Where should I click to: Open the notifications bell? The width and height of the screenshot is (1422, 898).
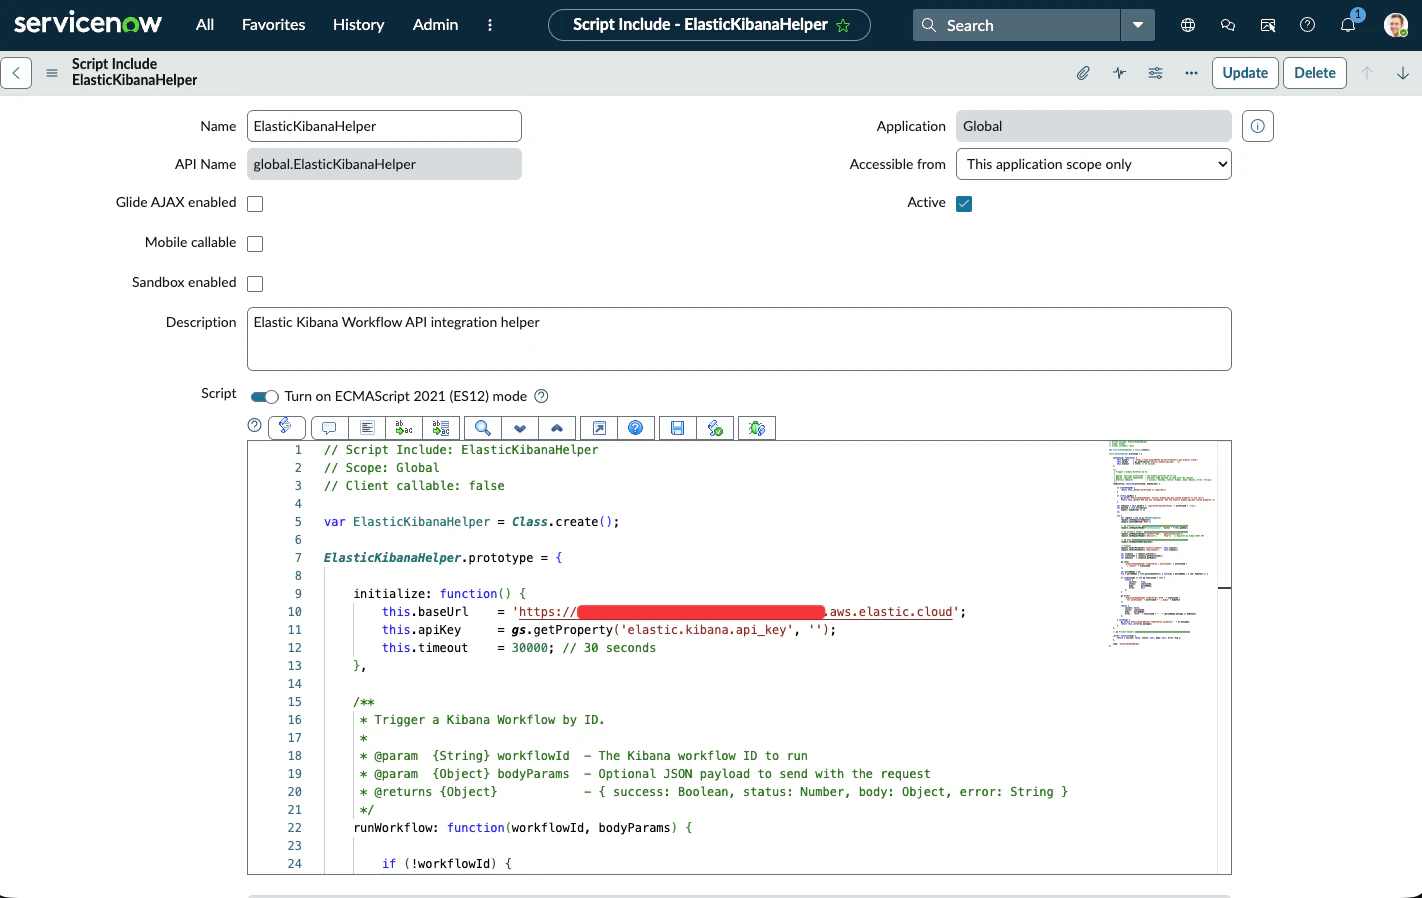tap(1348, 25)
